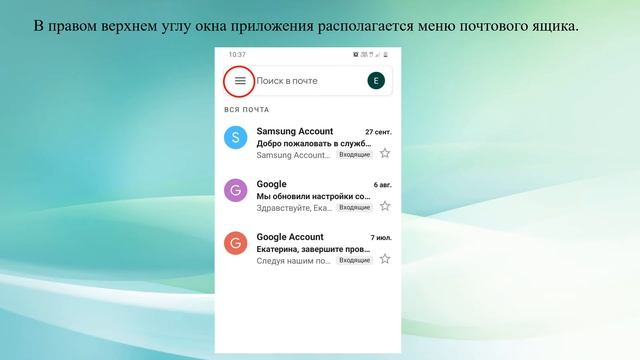Click 'Входящие' label on 'Следуя нашим' email

point(354,260)
